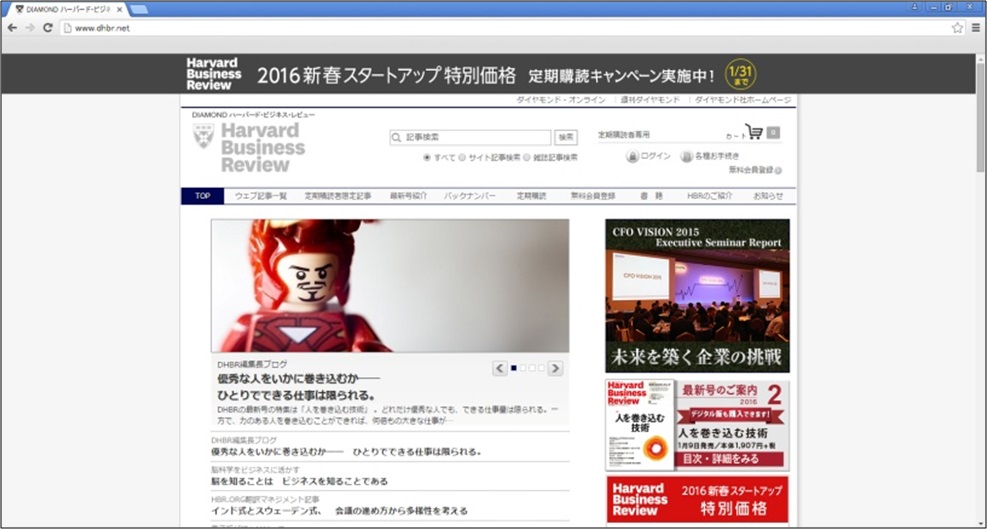Select the サイト記事検索 radio button
Screen dimensions: 987x529
point(462,157)
